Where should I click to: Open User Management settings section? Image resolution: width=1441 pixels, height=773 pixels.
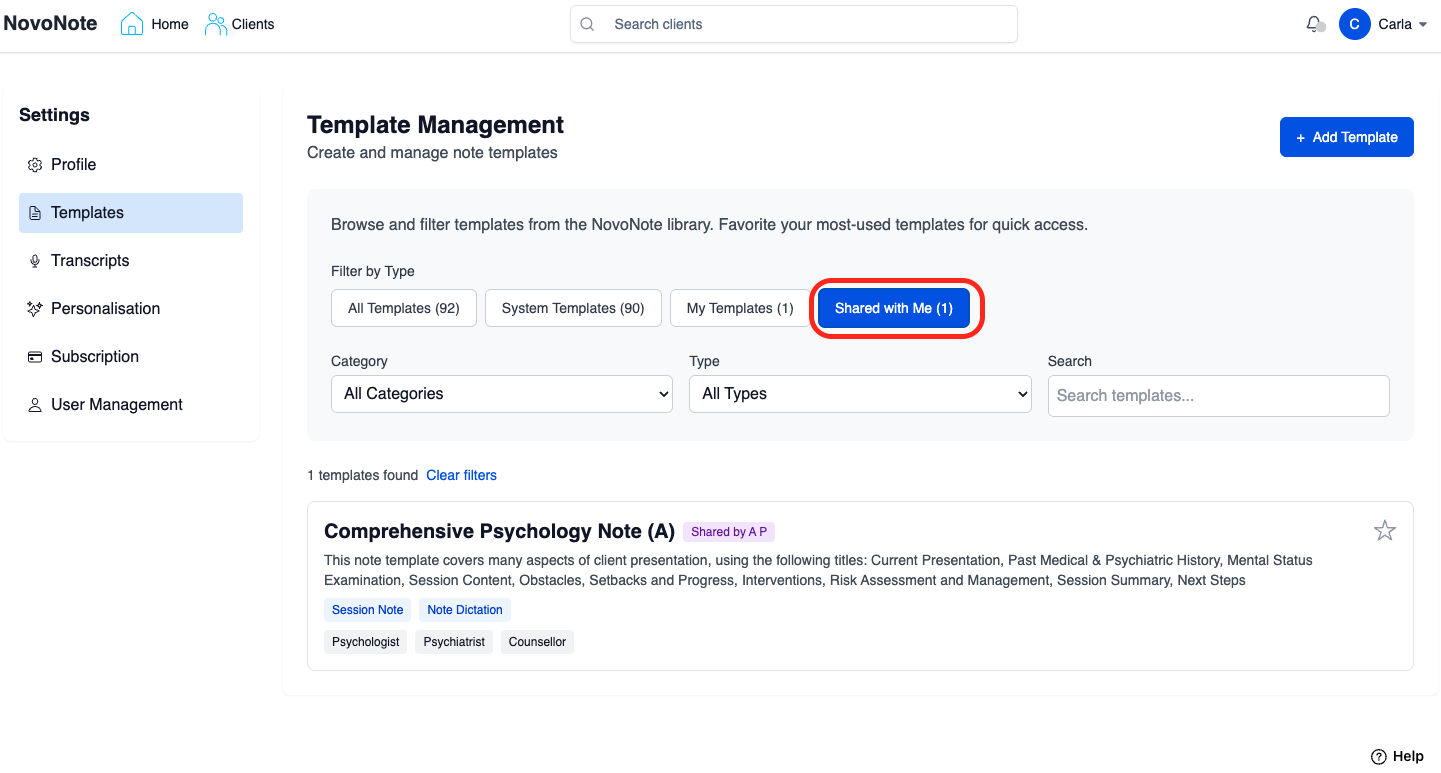click(116, 405)
